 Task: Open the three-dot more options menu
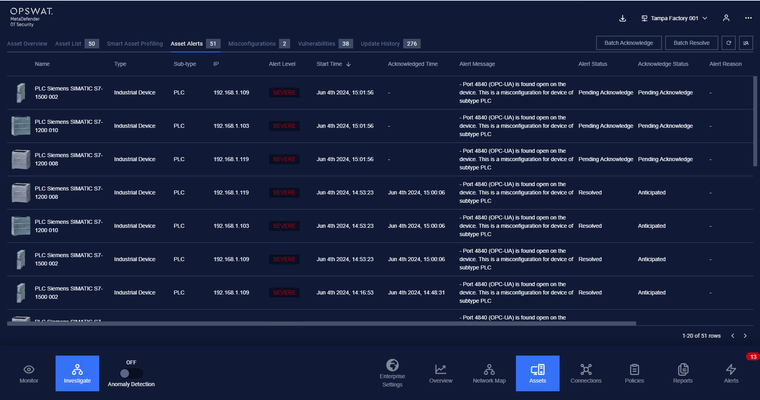pos(748,18)
